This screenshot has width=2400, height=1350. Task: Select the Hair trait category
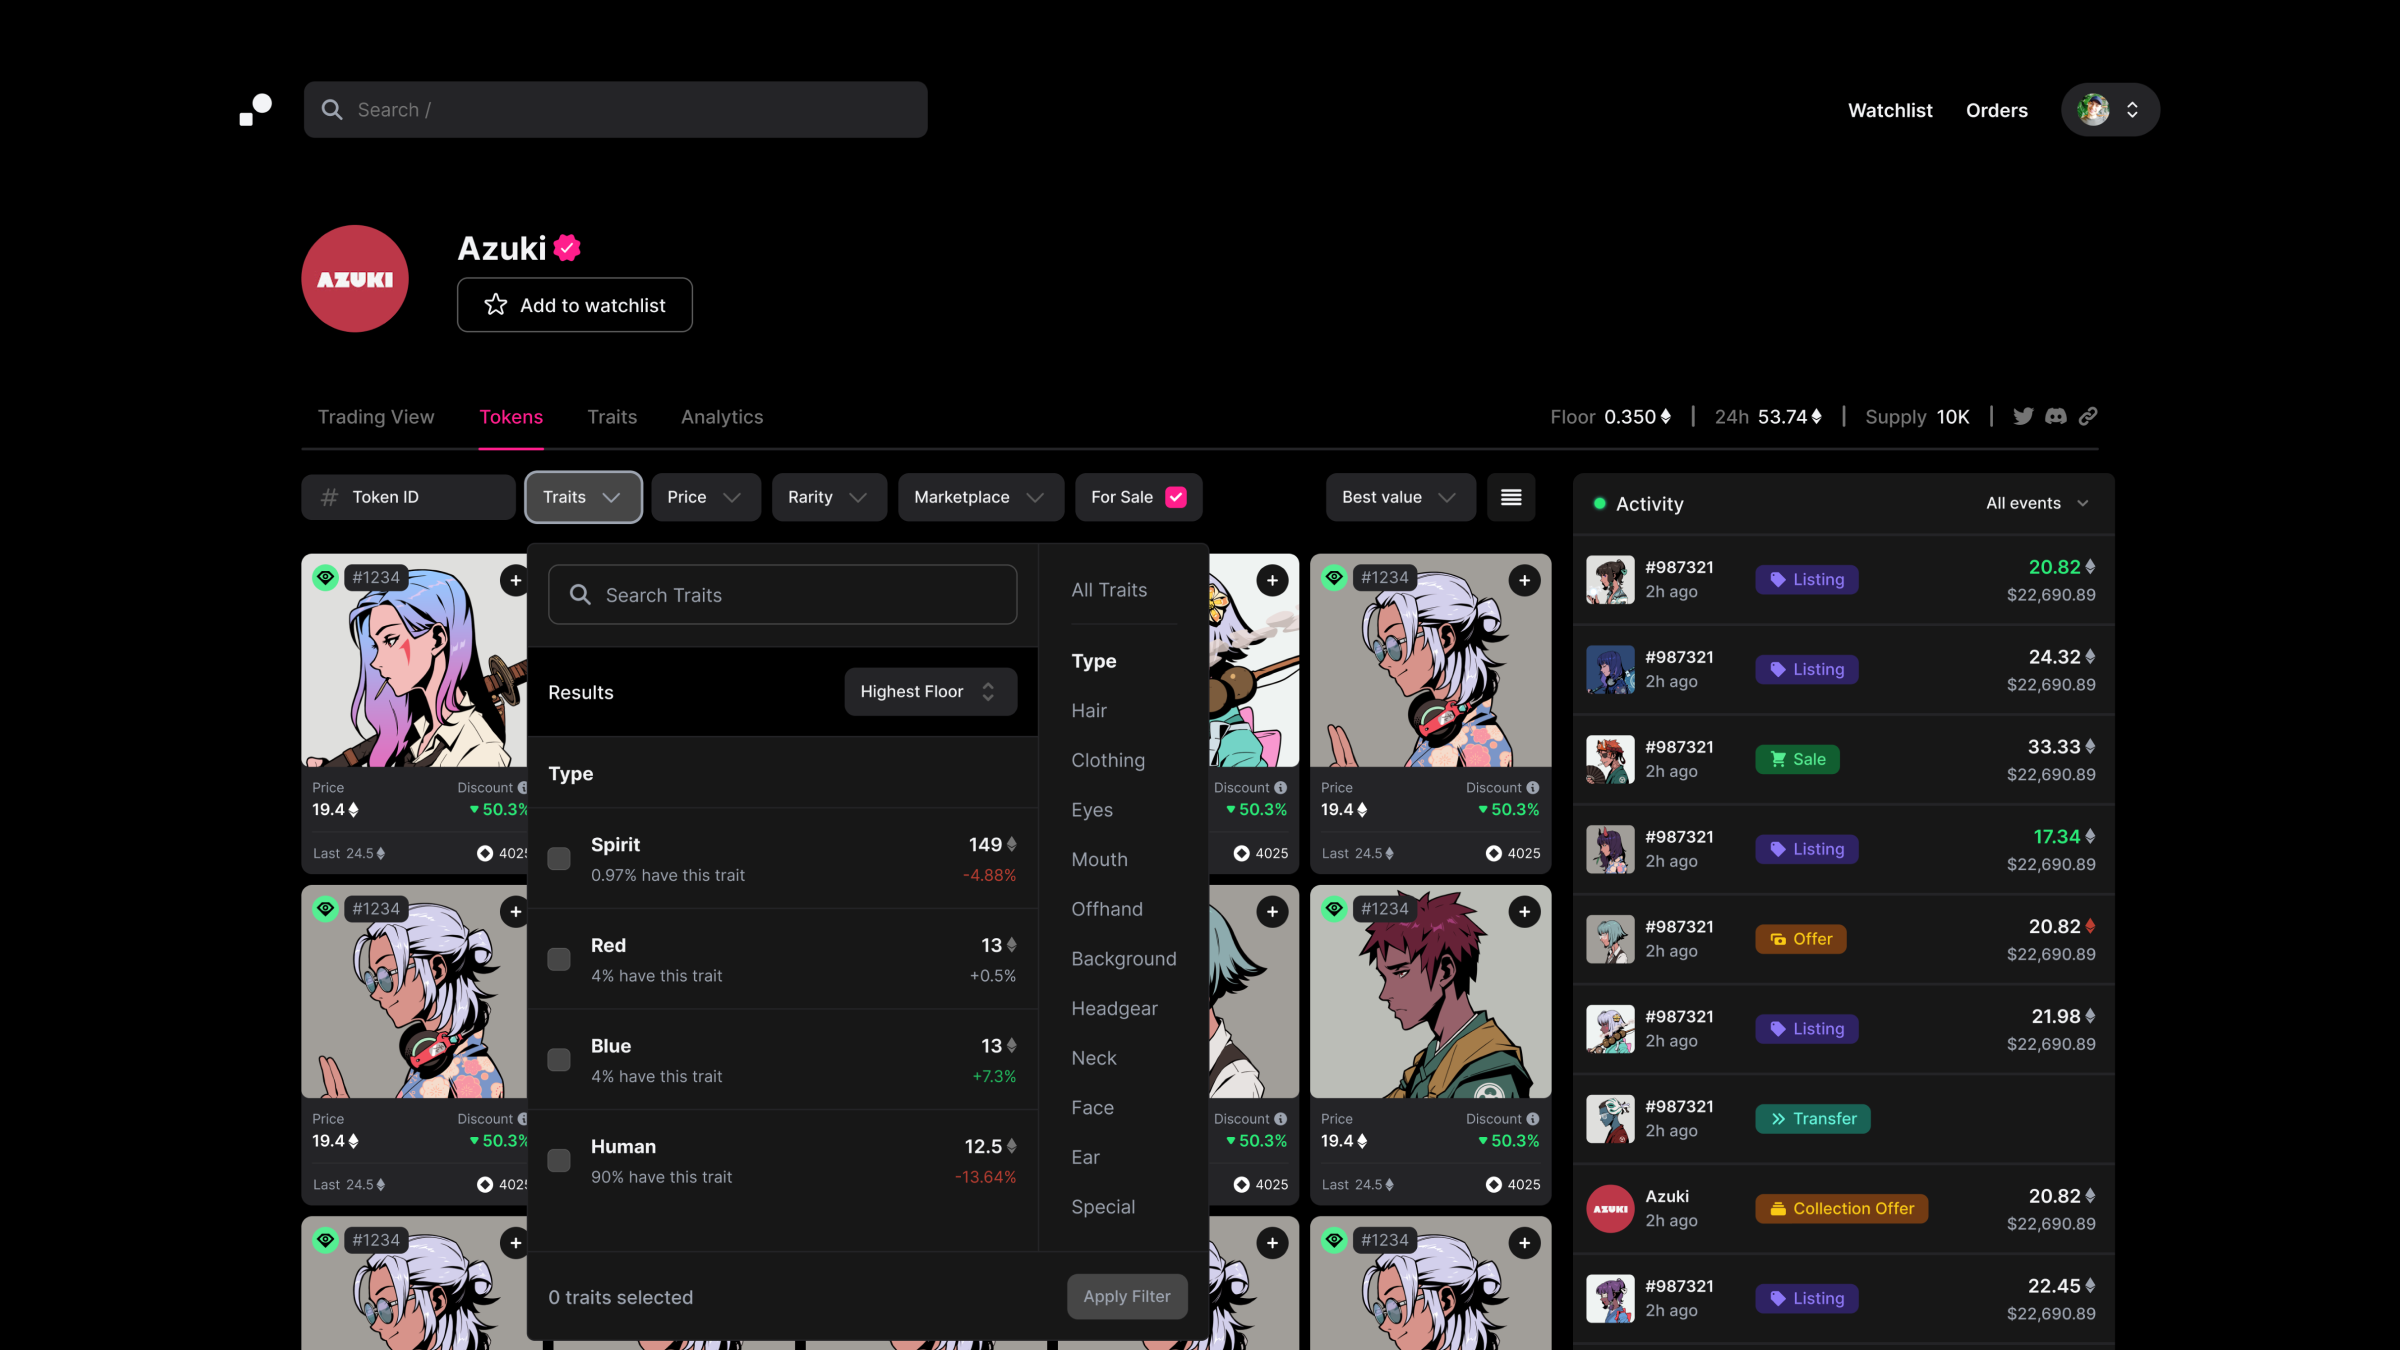(x=1089, y=711)
